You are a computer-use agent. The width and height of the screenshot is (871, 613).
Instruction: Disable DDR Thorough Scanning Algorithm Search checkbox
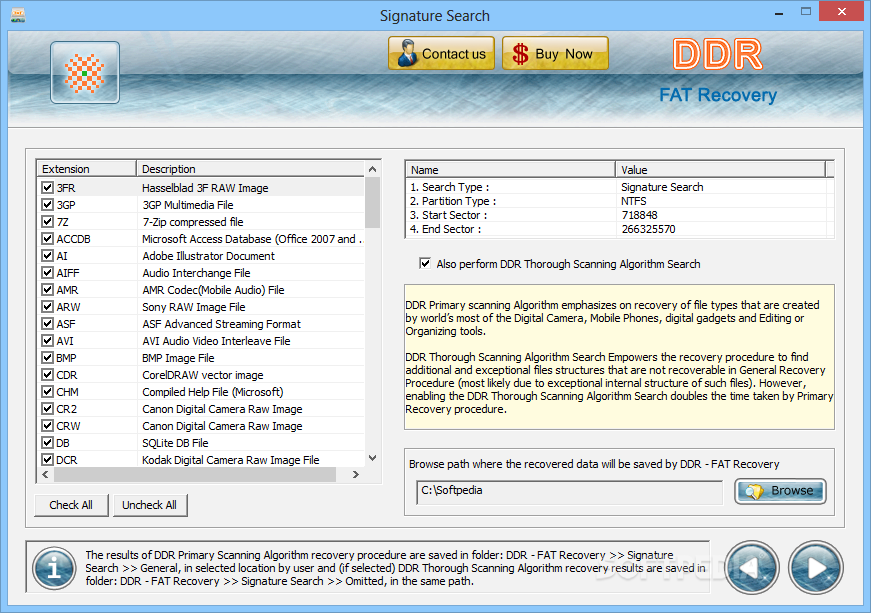pos(425,264)
